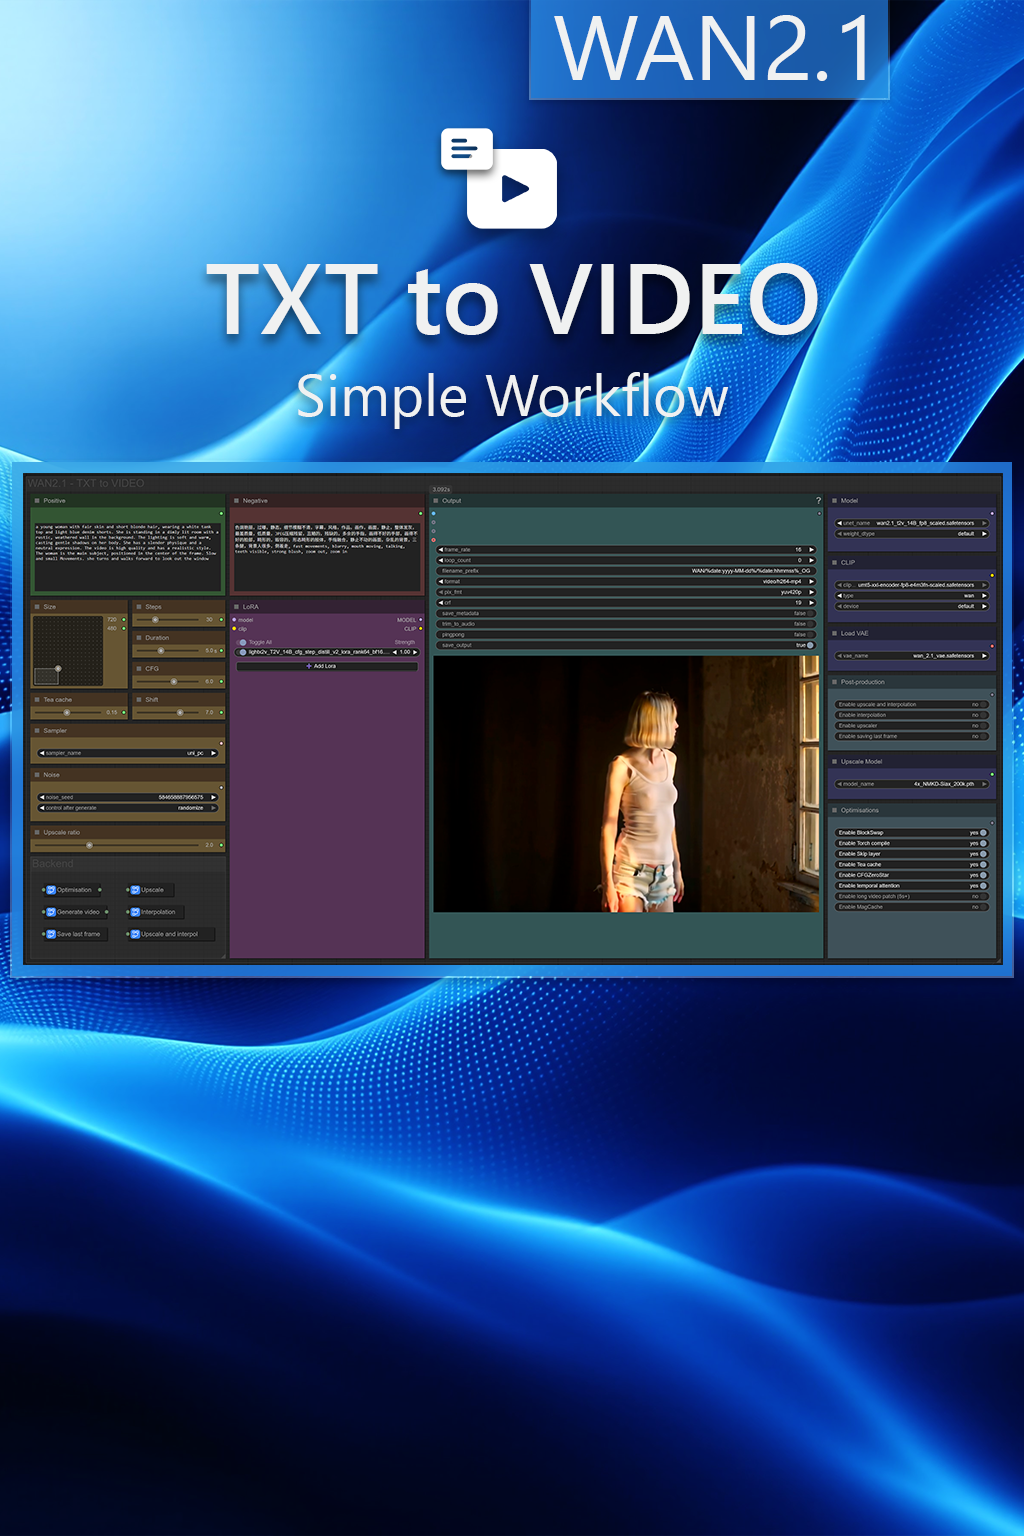Increase crf value with right arrow

[x=811, y=603]
